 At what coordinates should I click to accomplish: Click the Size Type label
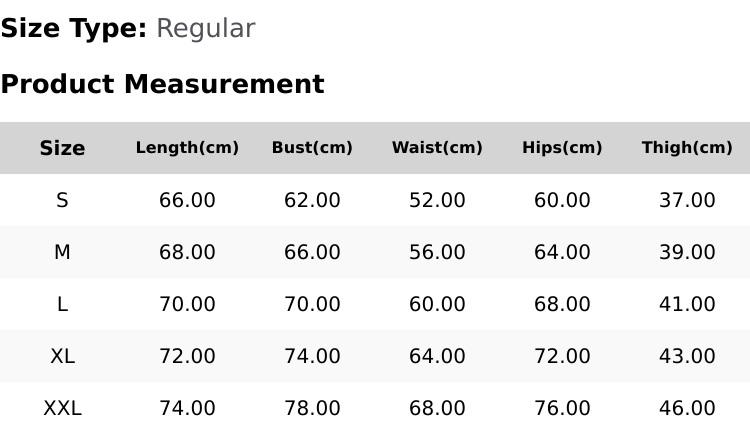(74, 29)
